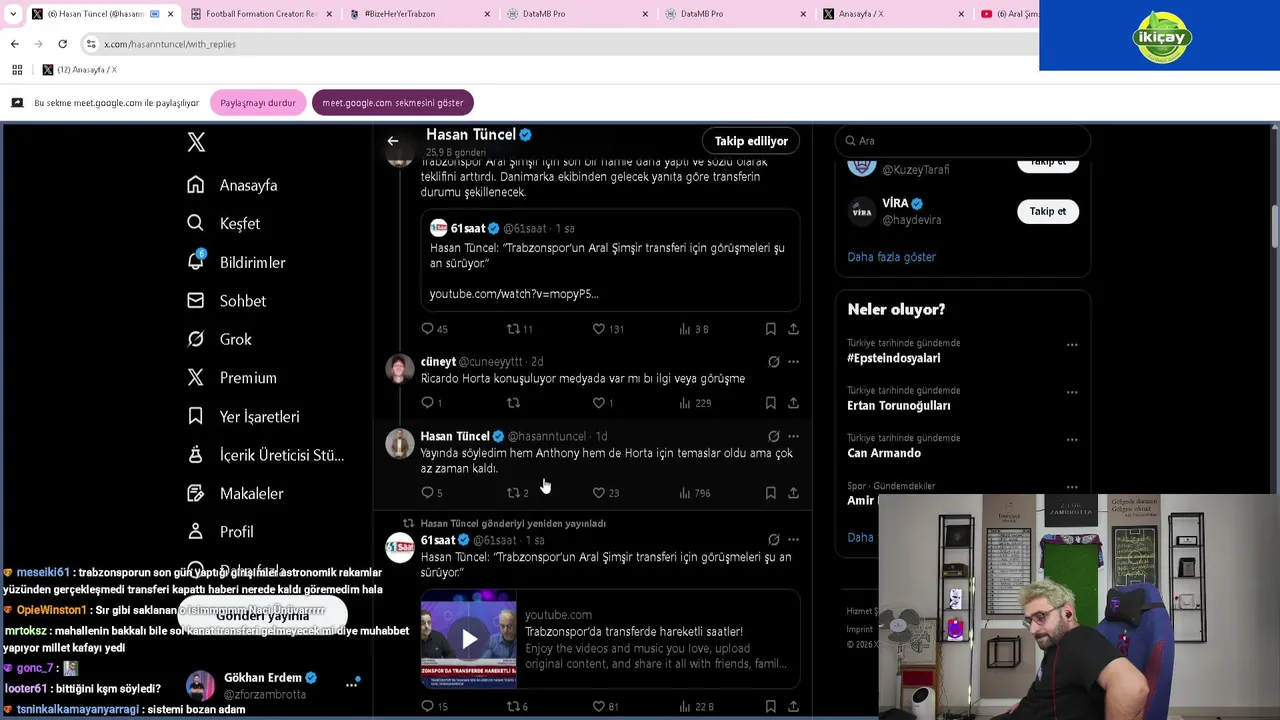
Task: Open account menu dots beside Gökhan Erdem
Action: 351,685
